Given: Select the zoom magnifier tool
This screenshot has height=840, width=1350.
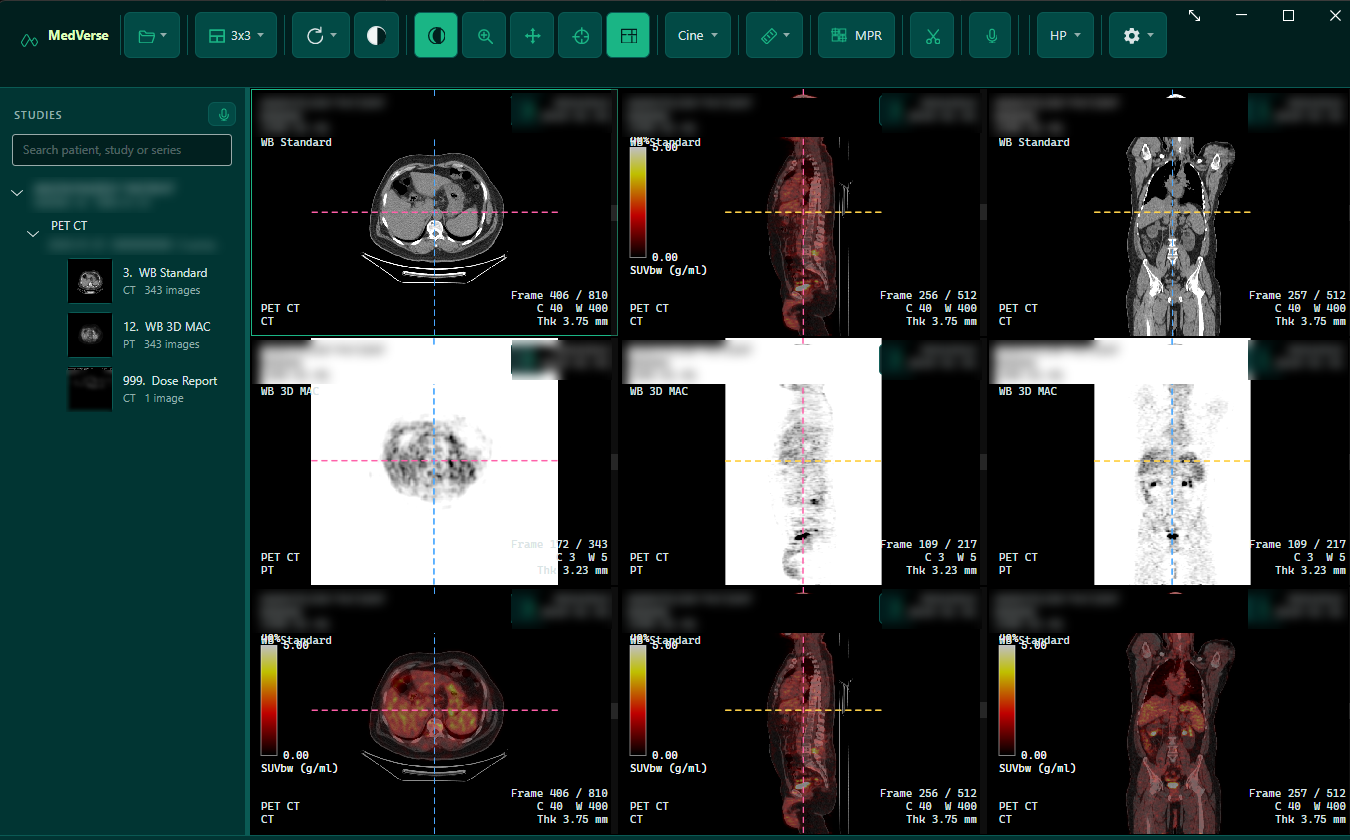Looking at the screenshot, I should click(x=485, y=36).
